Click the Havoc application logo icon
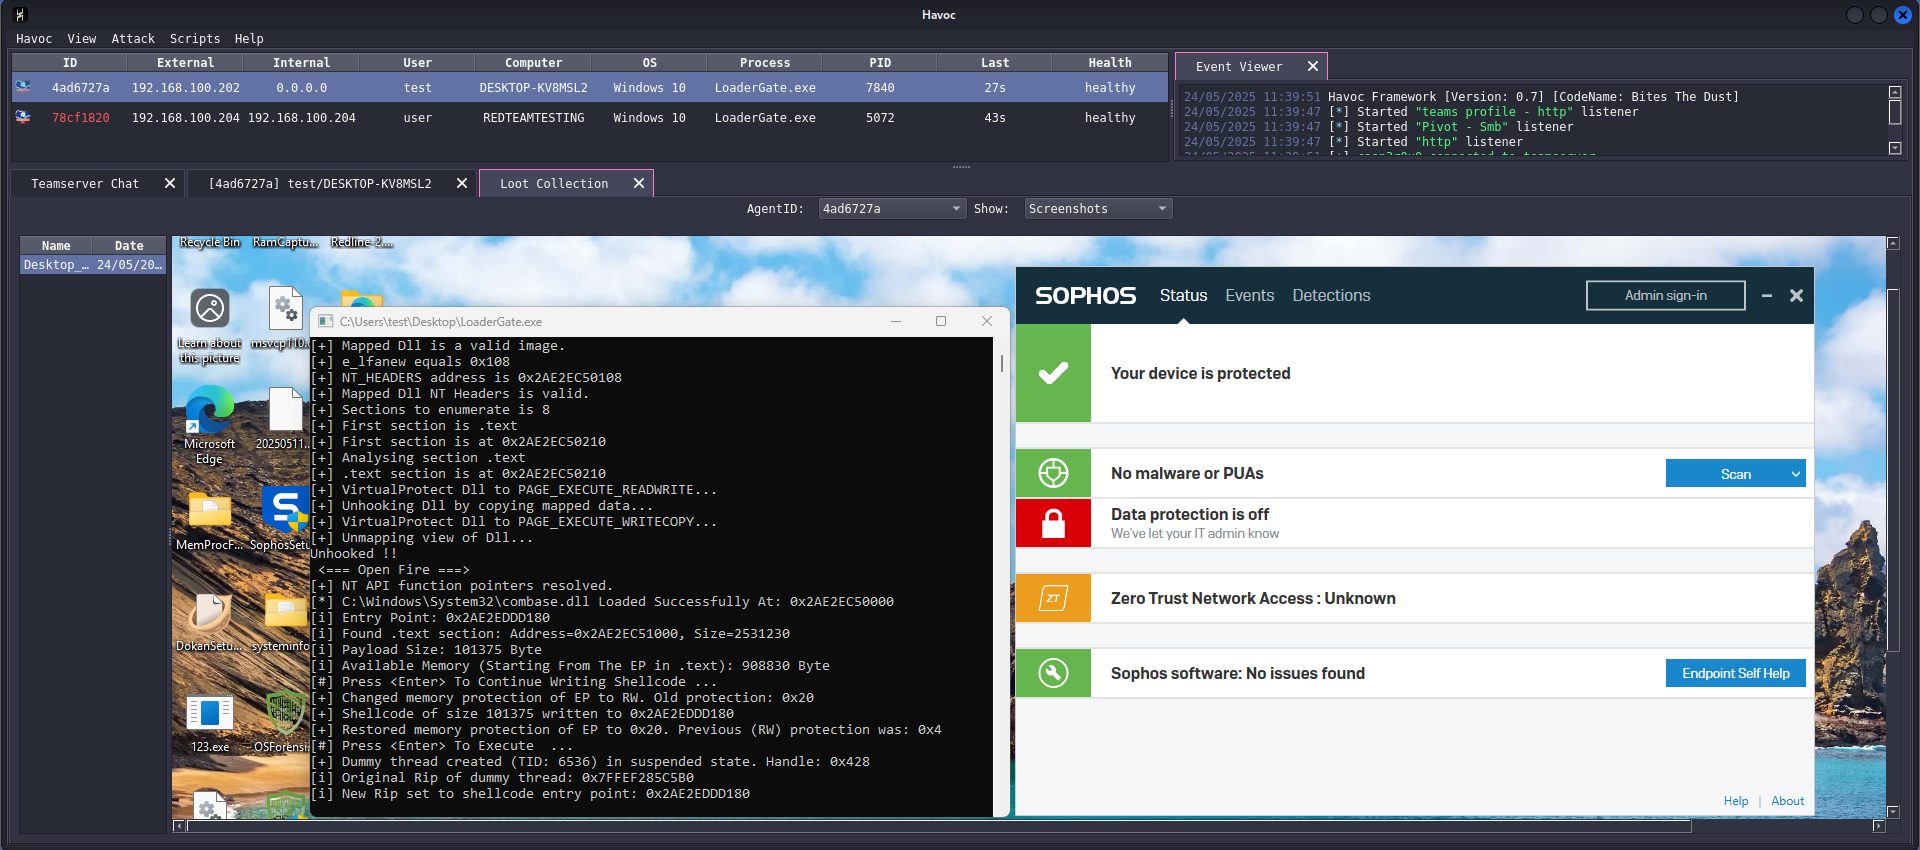The image size is (1920, 850). (x=20, y=15)
